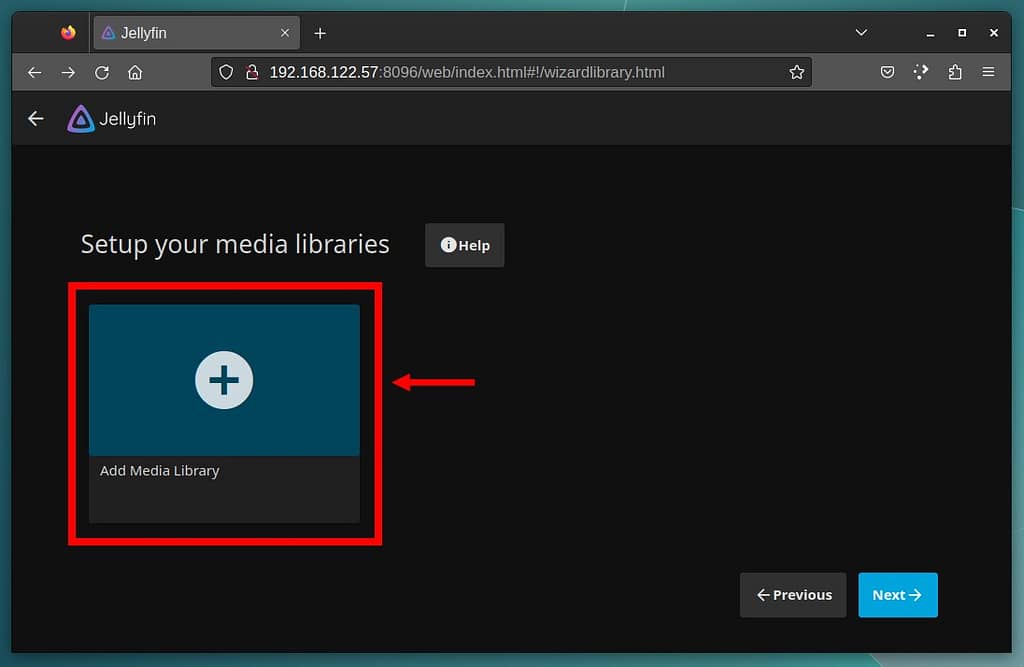Click the browser back arrow
This screenshot has width=1024, height=667.
point(34,72)
